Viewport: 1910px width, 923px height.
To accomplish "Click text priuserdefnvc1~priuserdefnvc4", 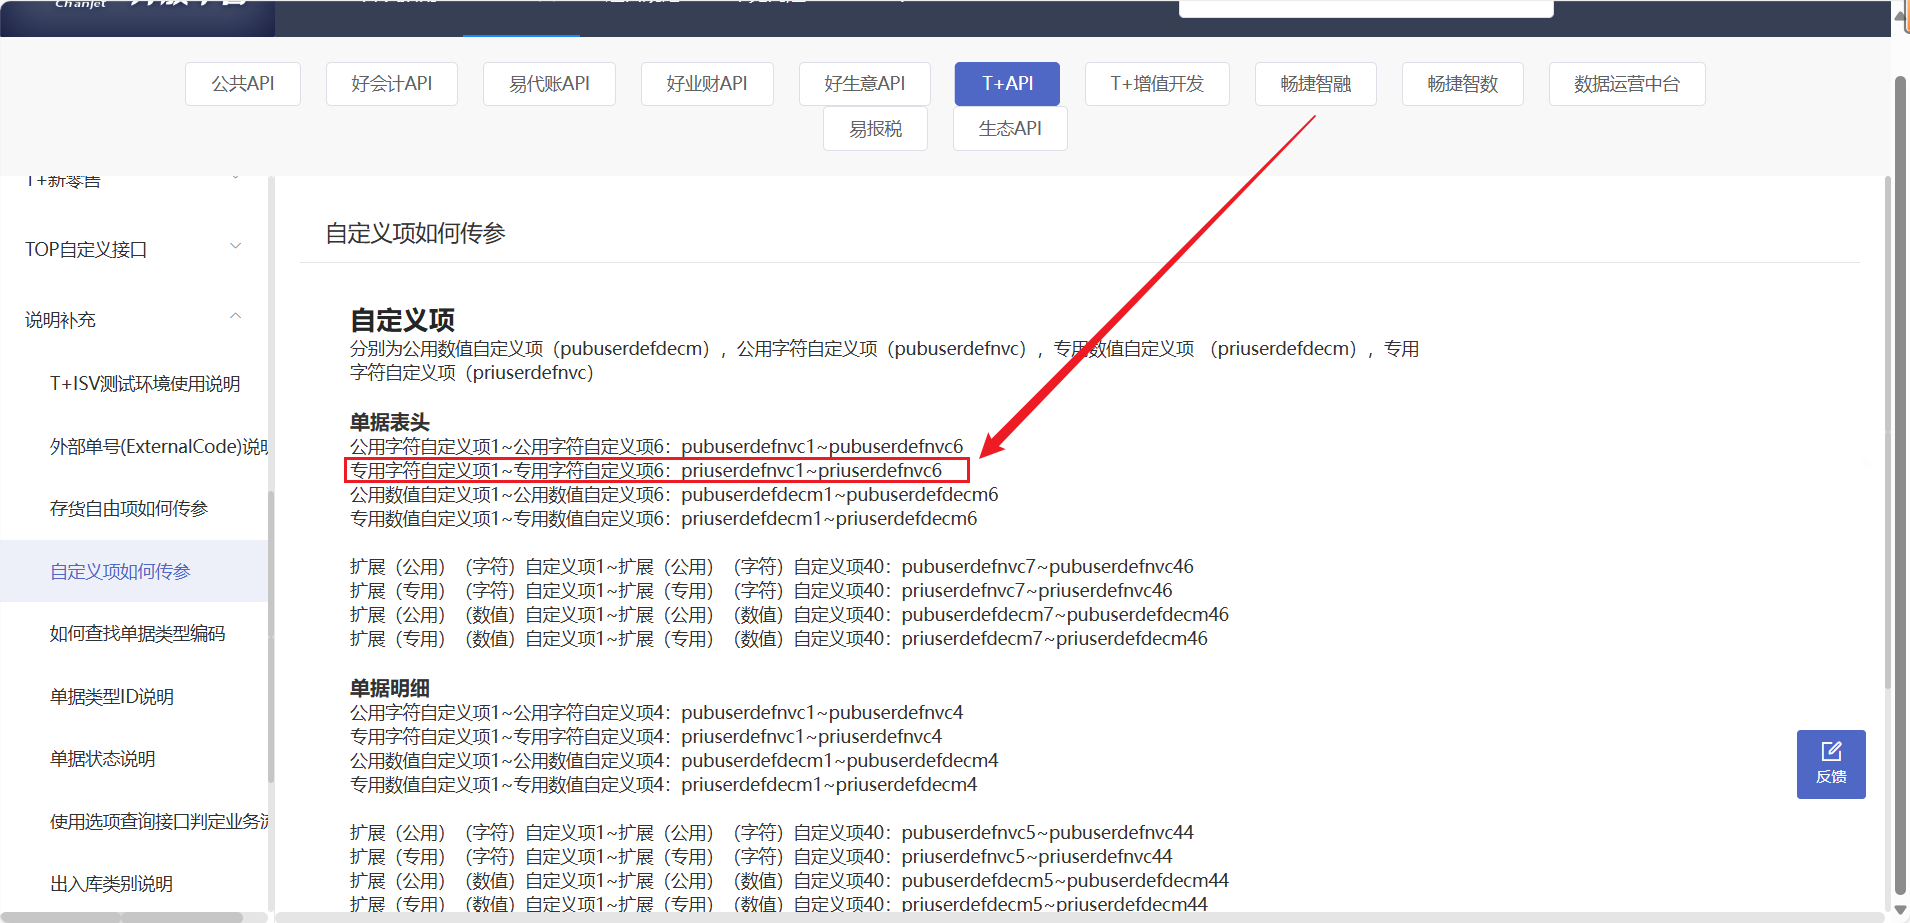I will click(x=811, y=736).
